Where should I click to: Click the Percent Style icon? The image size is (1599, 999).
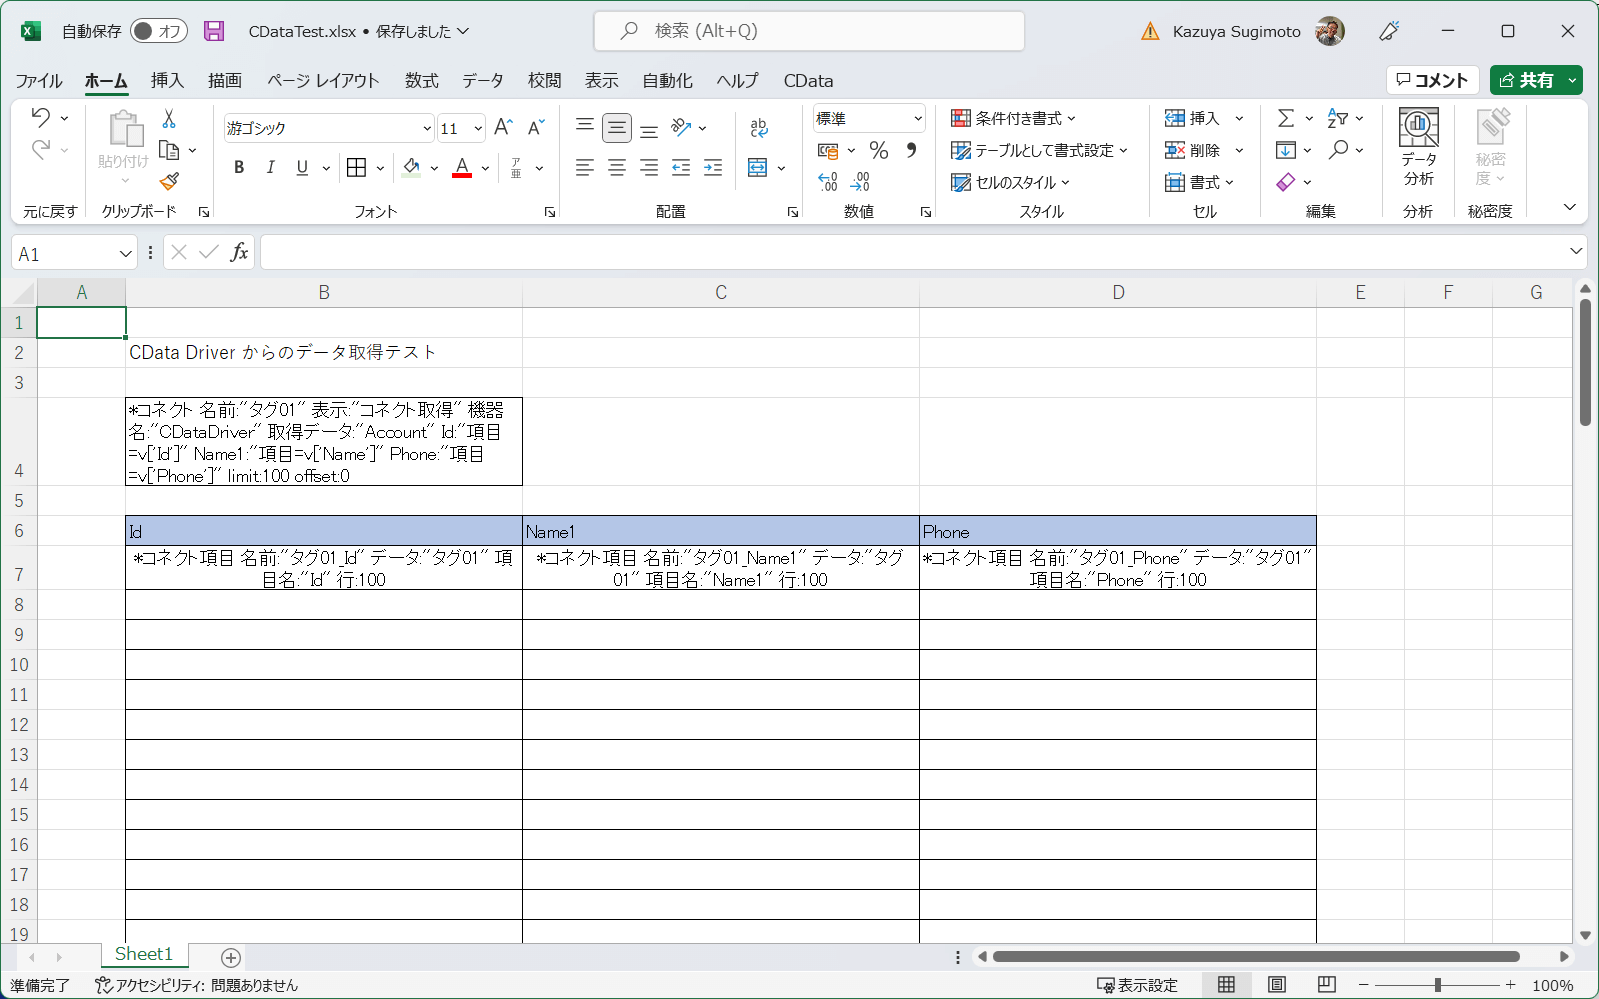click(x=879, y=150)
